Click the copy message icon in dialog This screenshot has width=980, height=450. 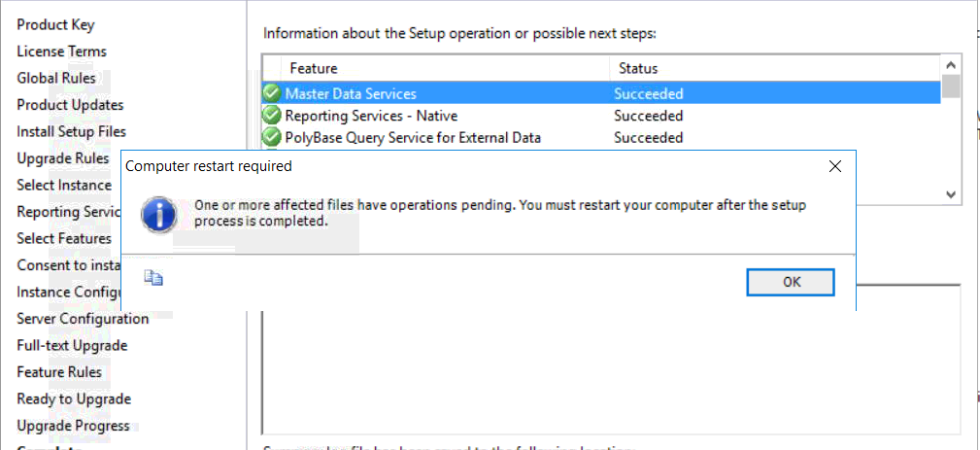pos(153,278)
